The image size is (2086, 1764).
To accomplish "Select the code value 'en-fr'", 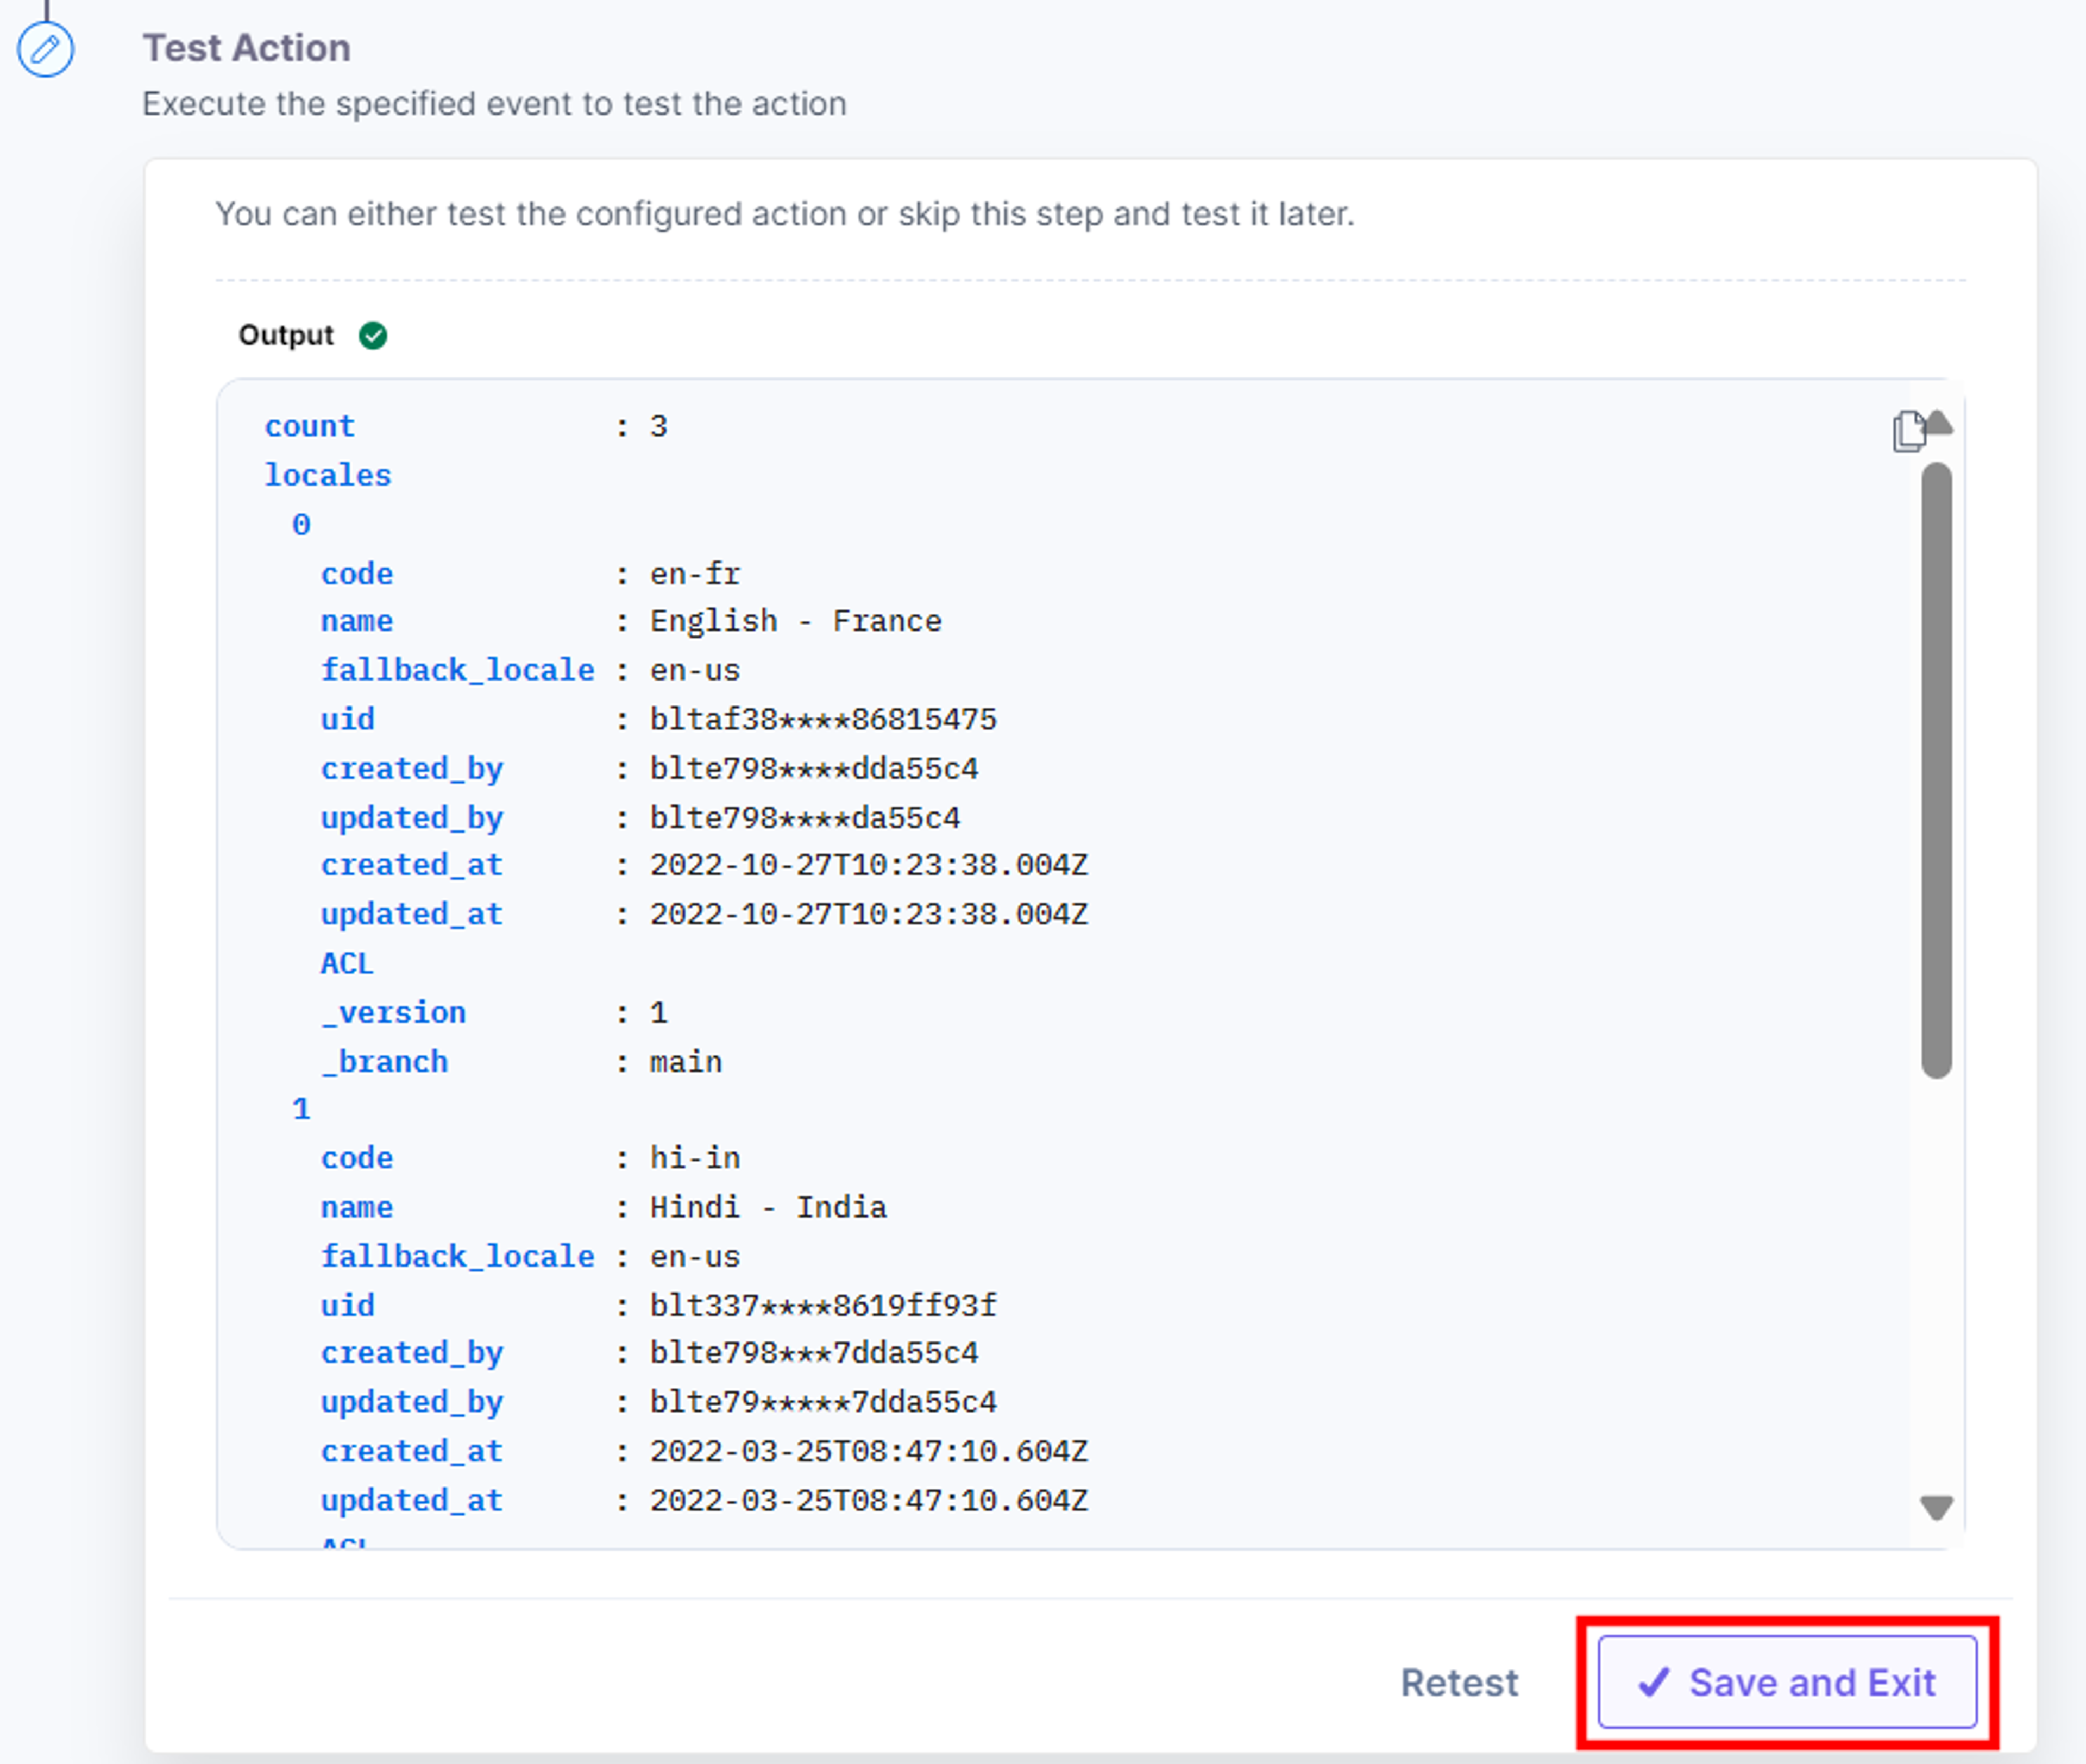I will (695, 574).
